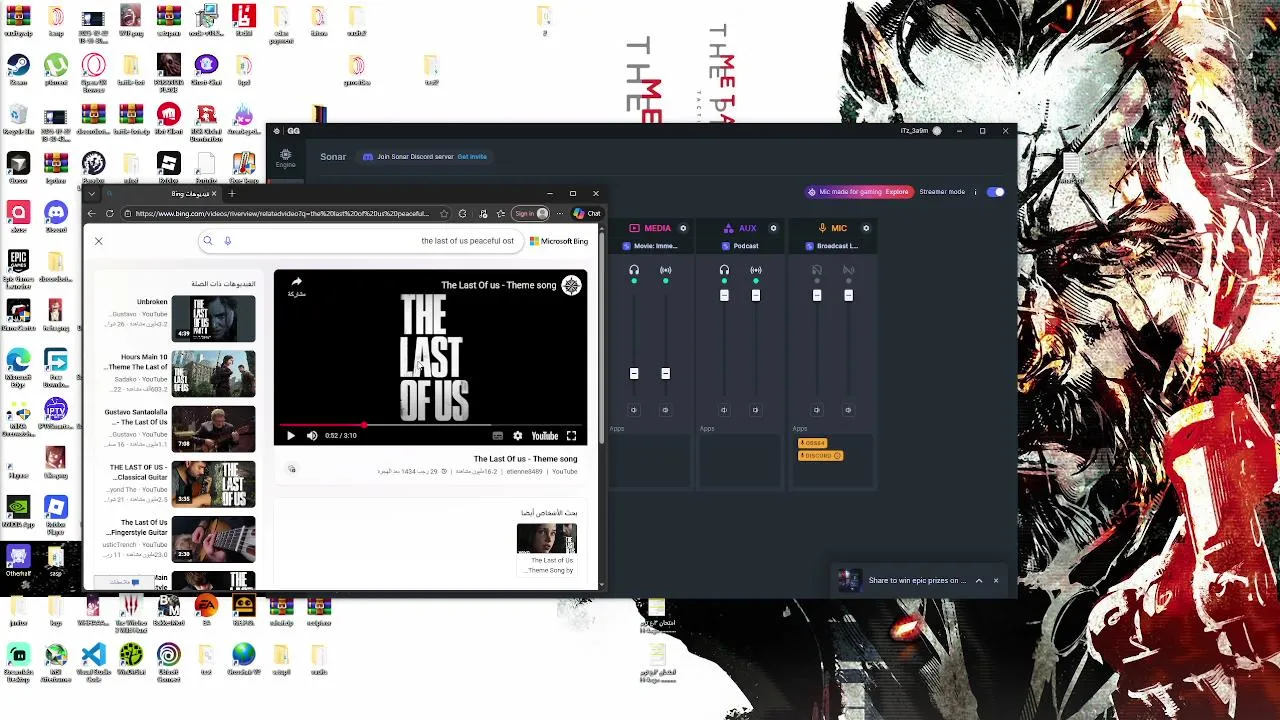Image resolution: width=1280 pixels, height=720 pixels.
Task: Click the Engine icon in SteelSeries GG sidebar
Action: pos(285,158)
